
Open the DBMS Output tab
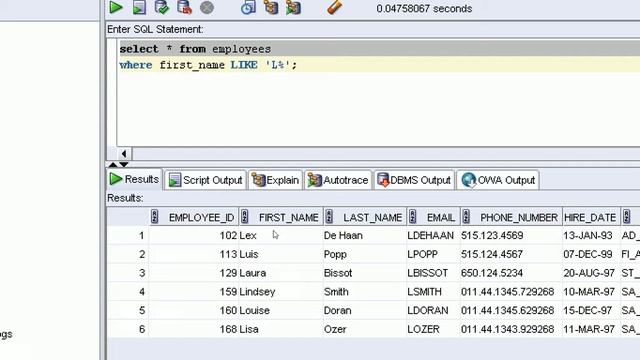click(414, 180)
